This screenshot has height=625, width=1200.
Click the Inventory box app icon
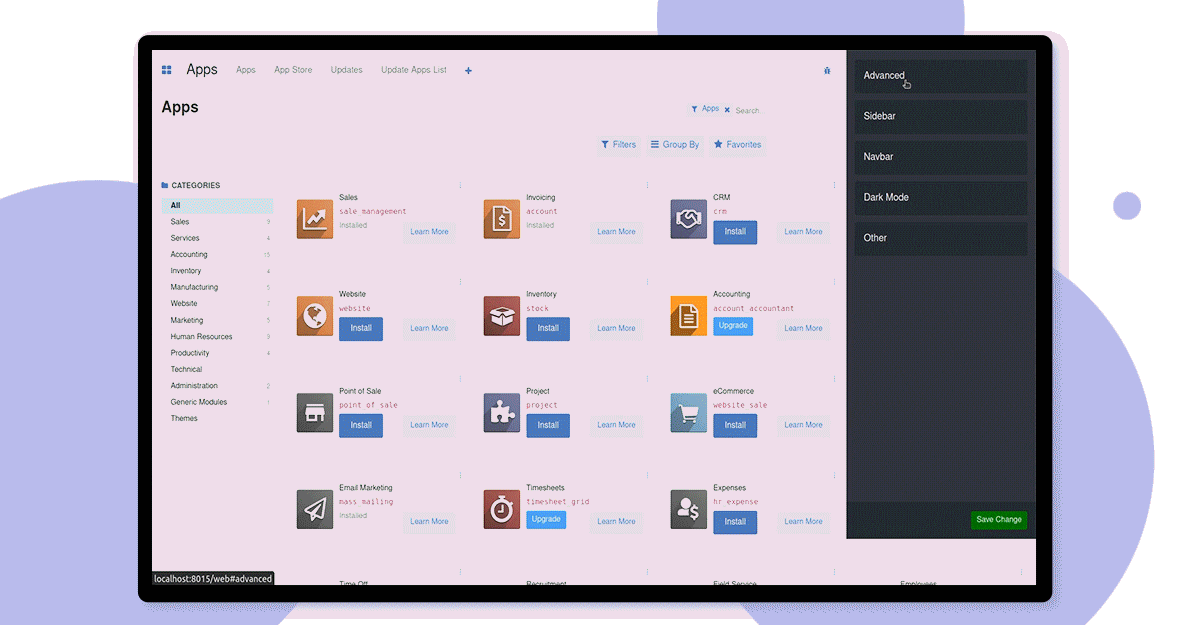click(502, 316)
